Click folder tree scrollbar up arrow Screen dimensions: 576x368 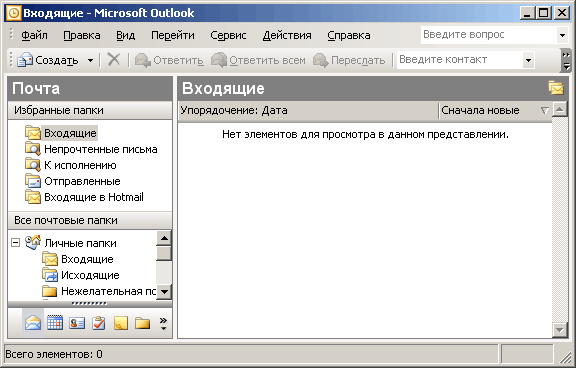click(x=164, y=238)
